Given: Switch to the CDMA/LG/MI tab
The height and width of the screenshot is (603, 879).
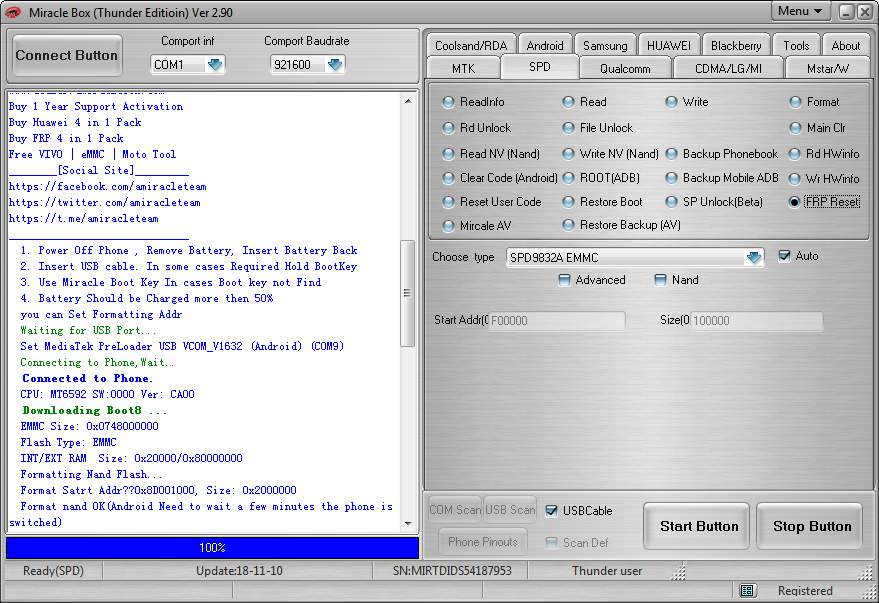Looking at the screenshot, I should [x=728, y=68].
